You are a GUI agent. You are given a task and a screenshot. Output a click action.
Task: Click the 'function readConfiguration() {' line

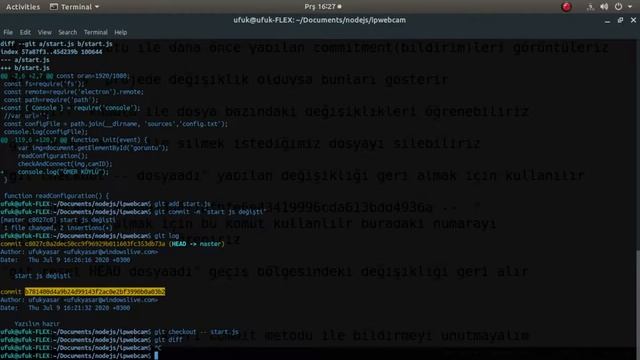pyautogui.click(x=56, y=196)
